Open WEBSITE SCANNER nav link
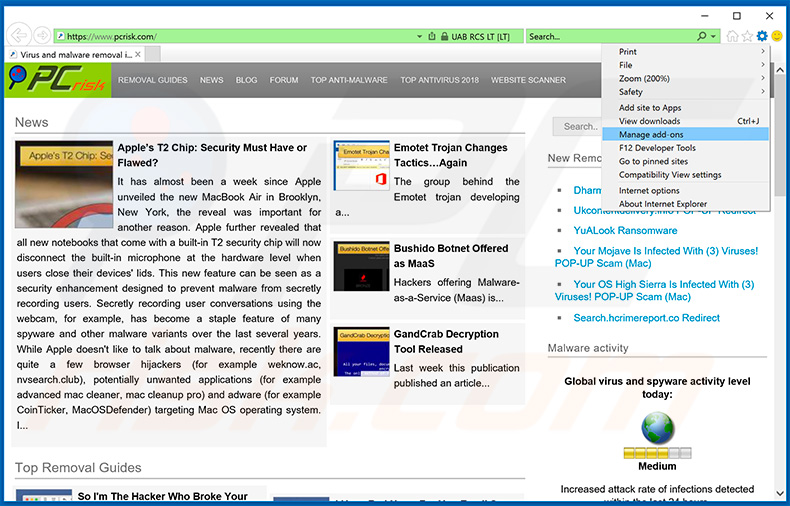The width and height of the screenshot is (790, 506). pos(529,80)
